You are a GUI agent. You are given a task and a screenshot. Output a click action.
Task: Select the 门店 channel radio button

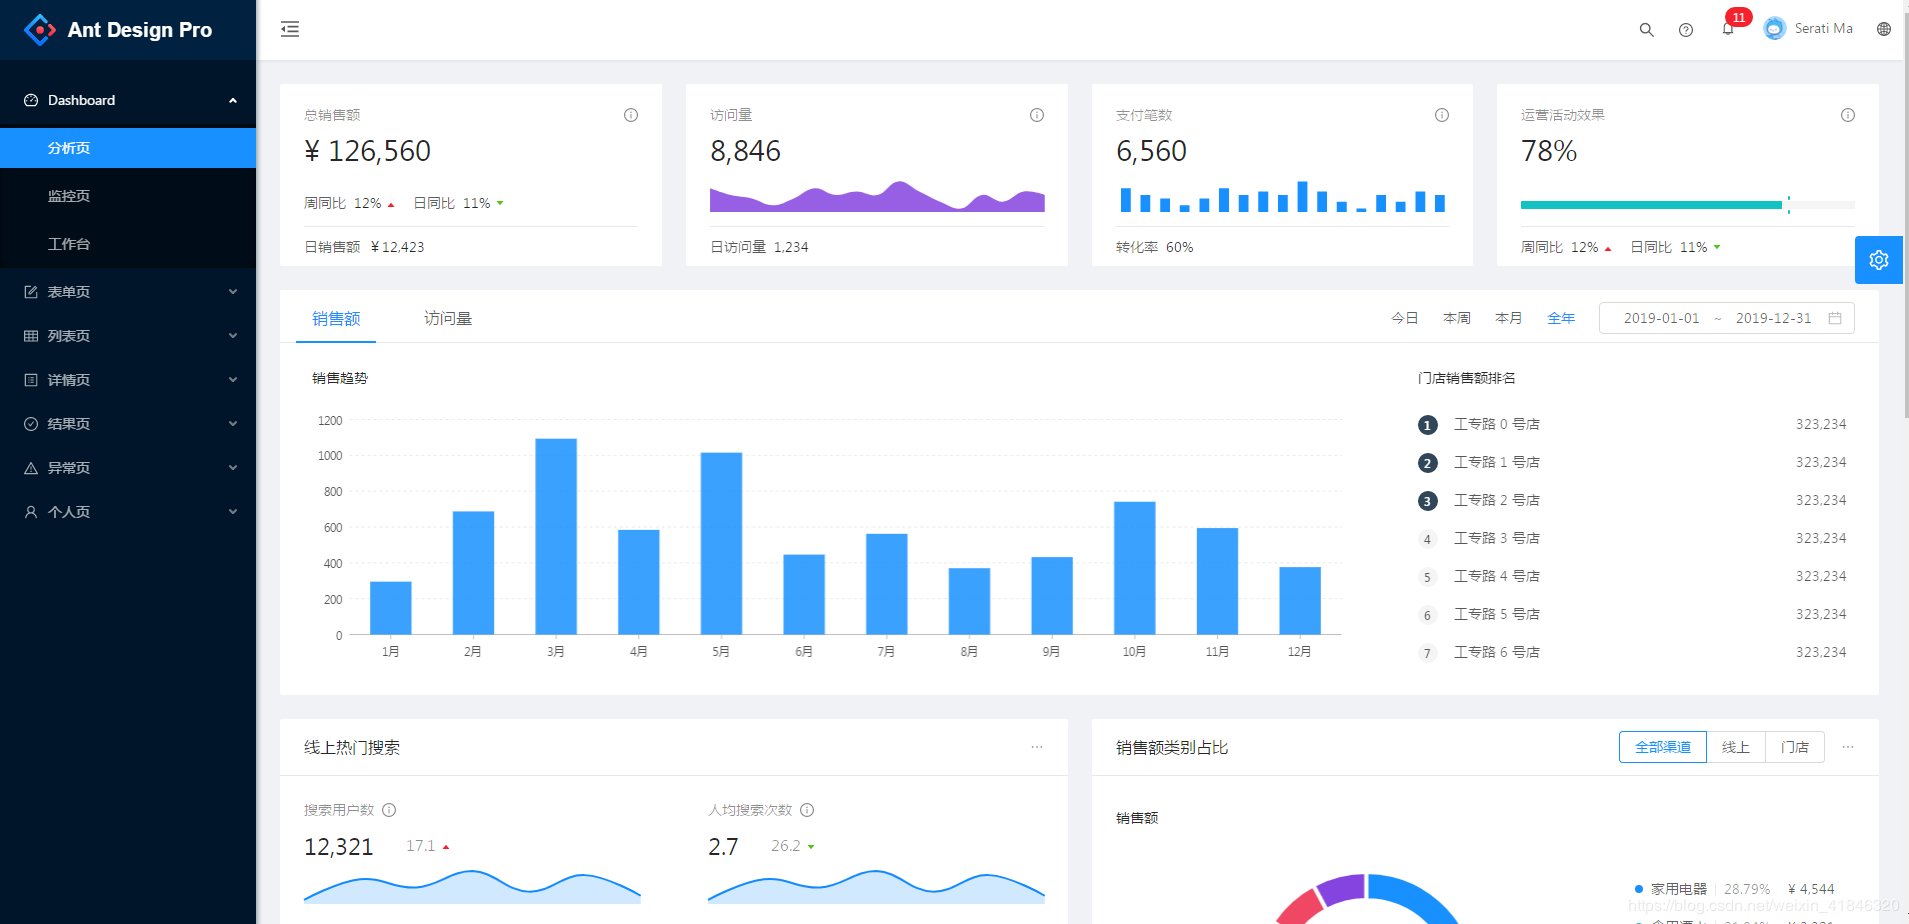pyautogui.click(x=1795, y=747)
